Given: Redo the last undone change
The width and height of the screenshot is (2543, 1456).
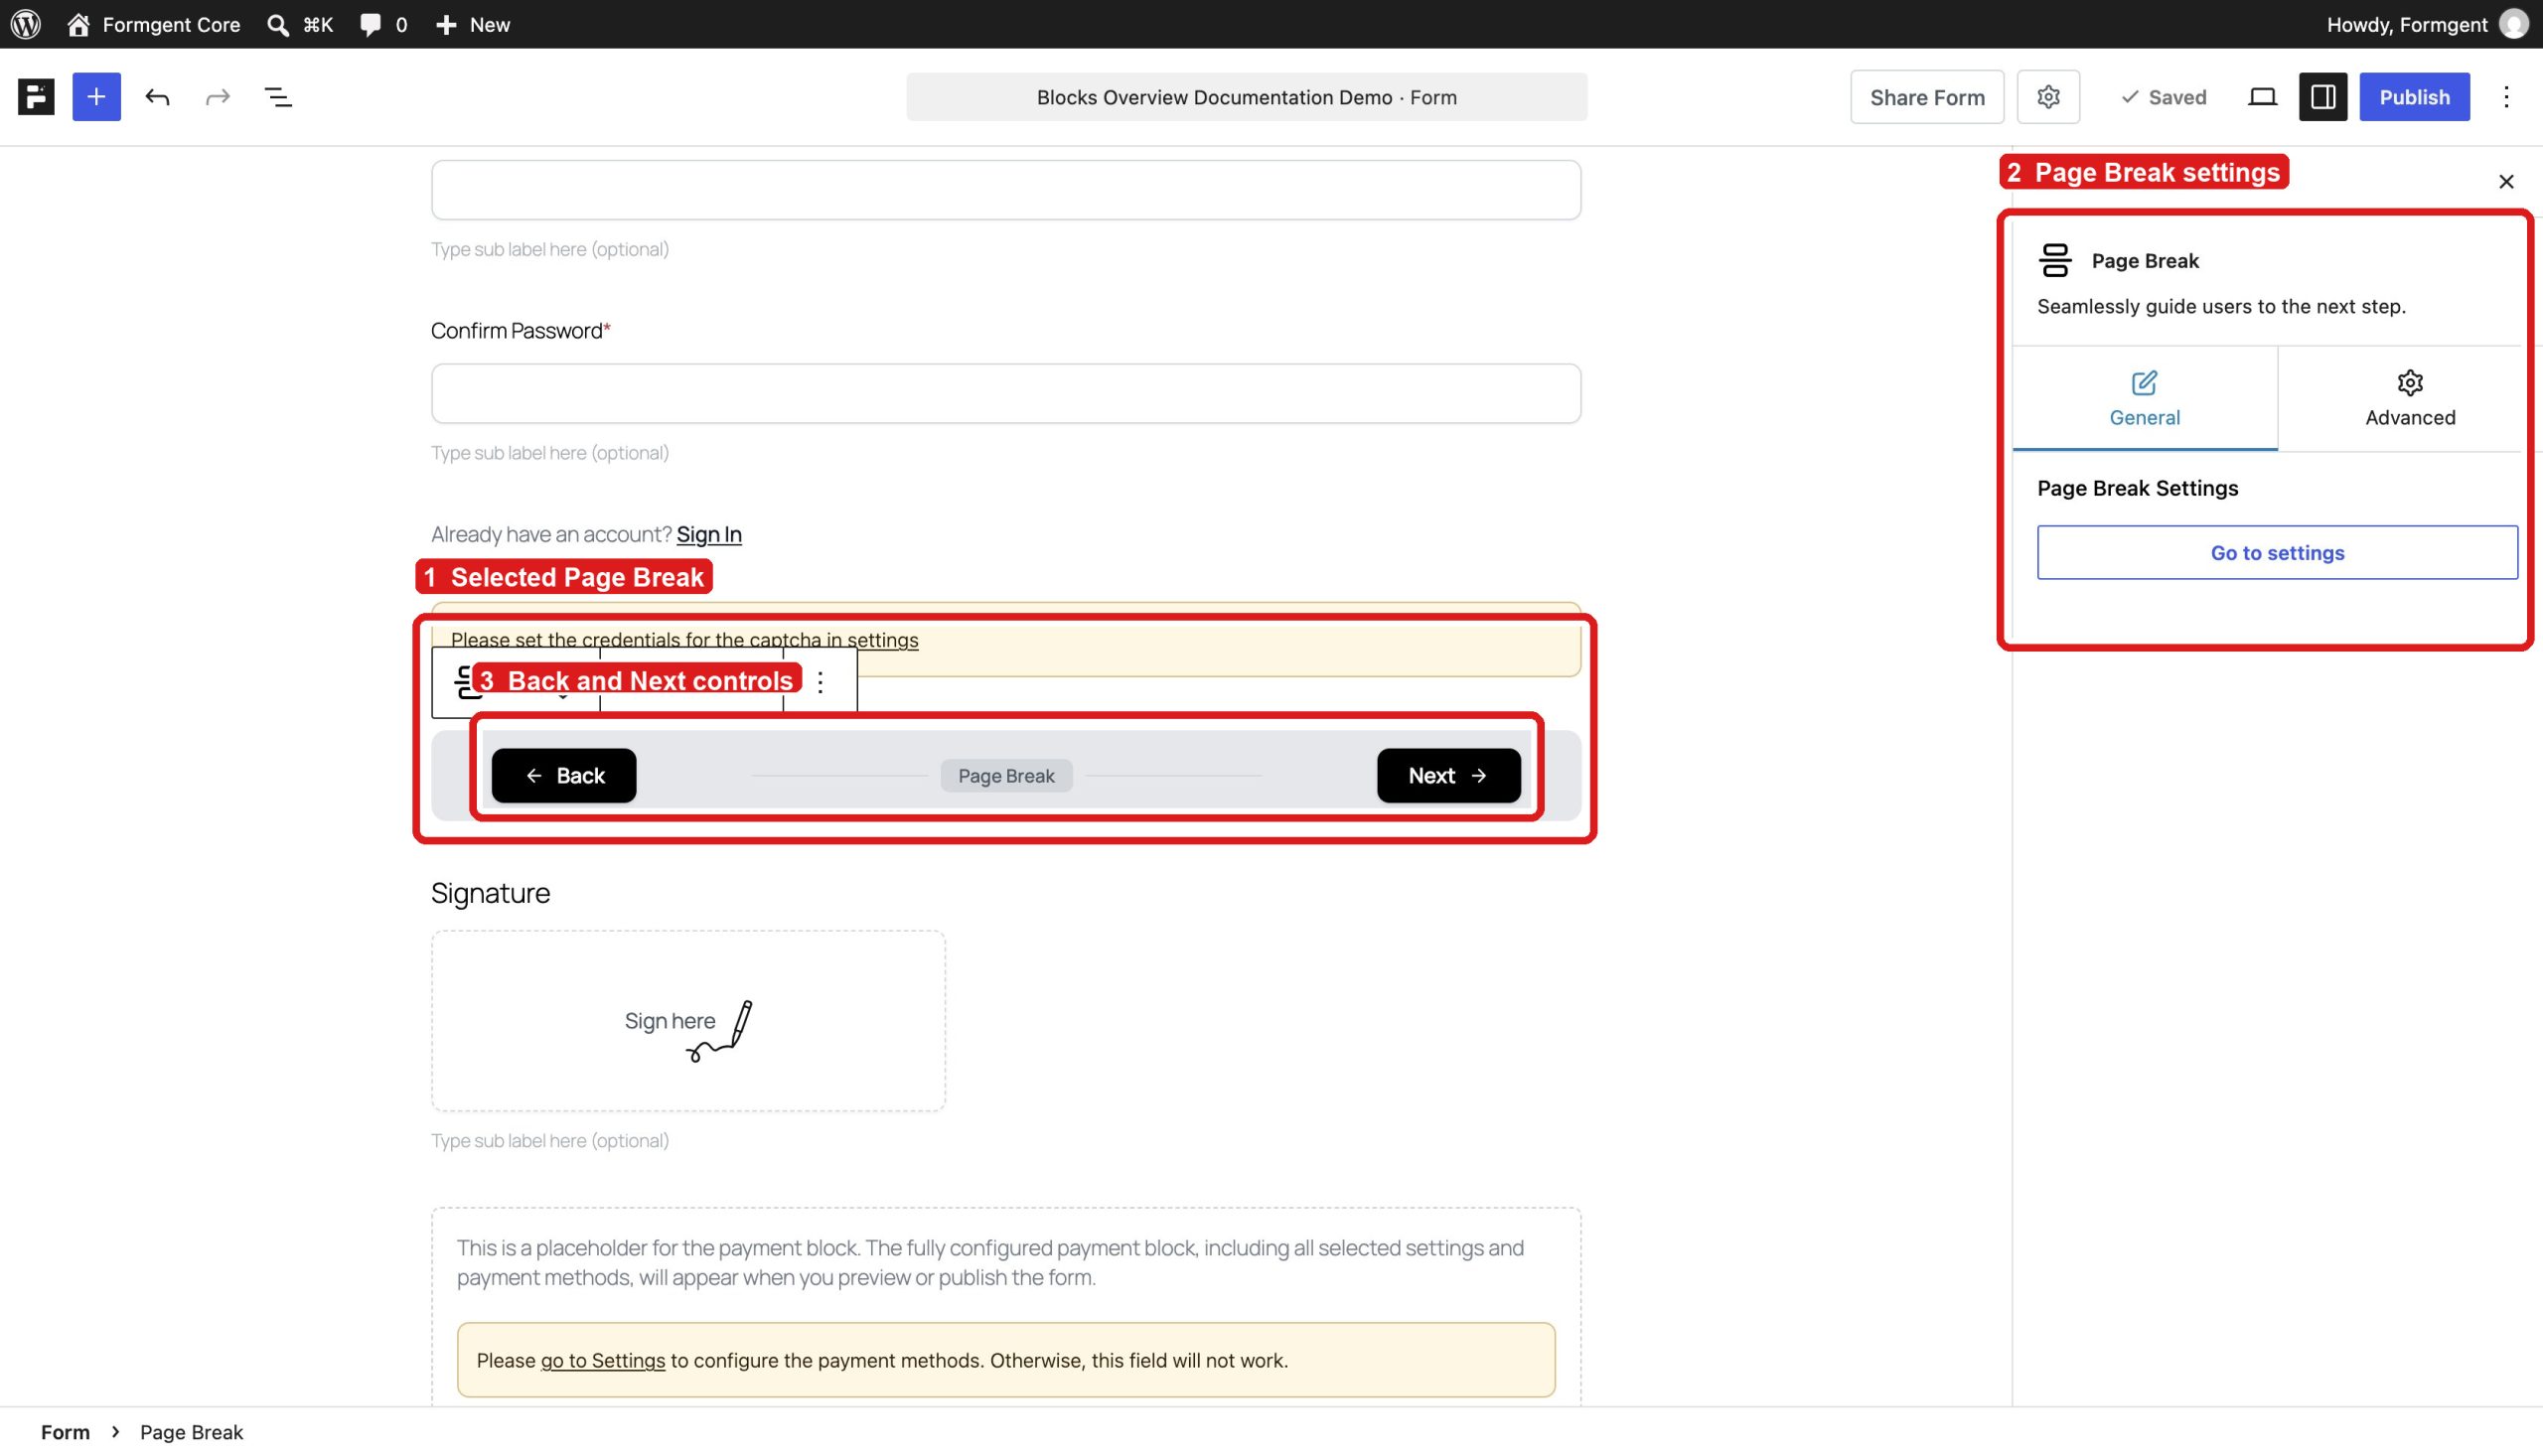Looking at the screenshot, I should pos(217,97).
